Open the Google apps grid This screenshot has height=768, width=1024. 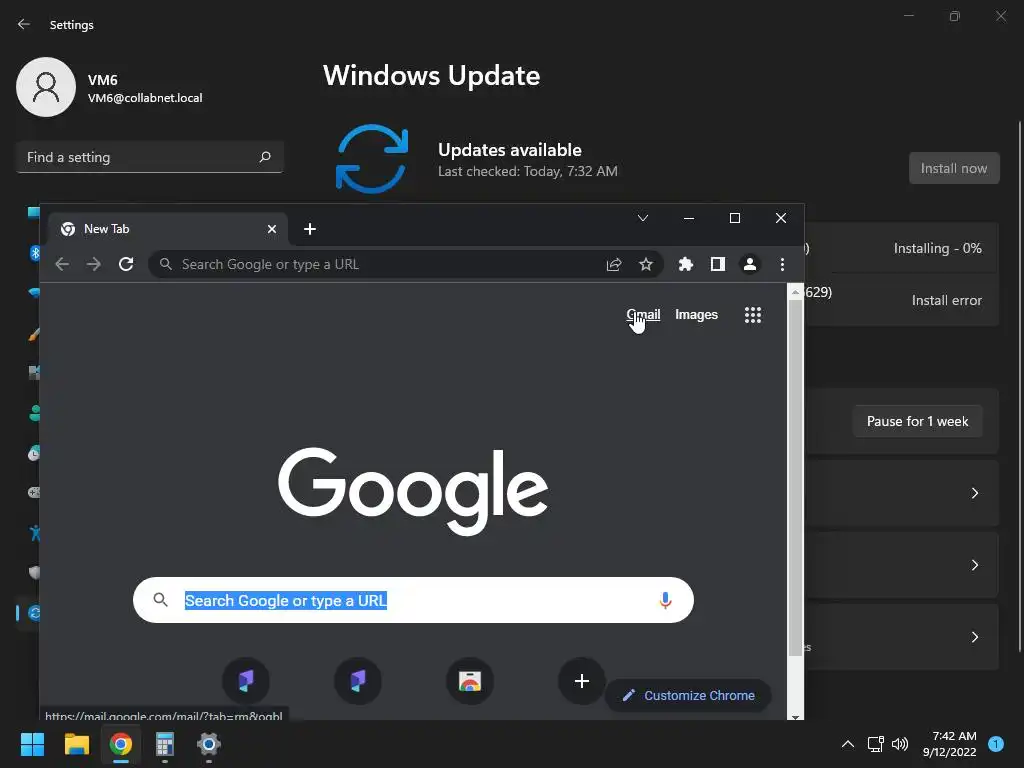coord(753,315)
